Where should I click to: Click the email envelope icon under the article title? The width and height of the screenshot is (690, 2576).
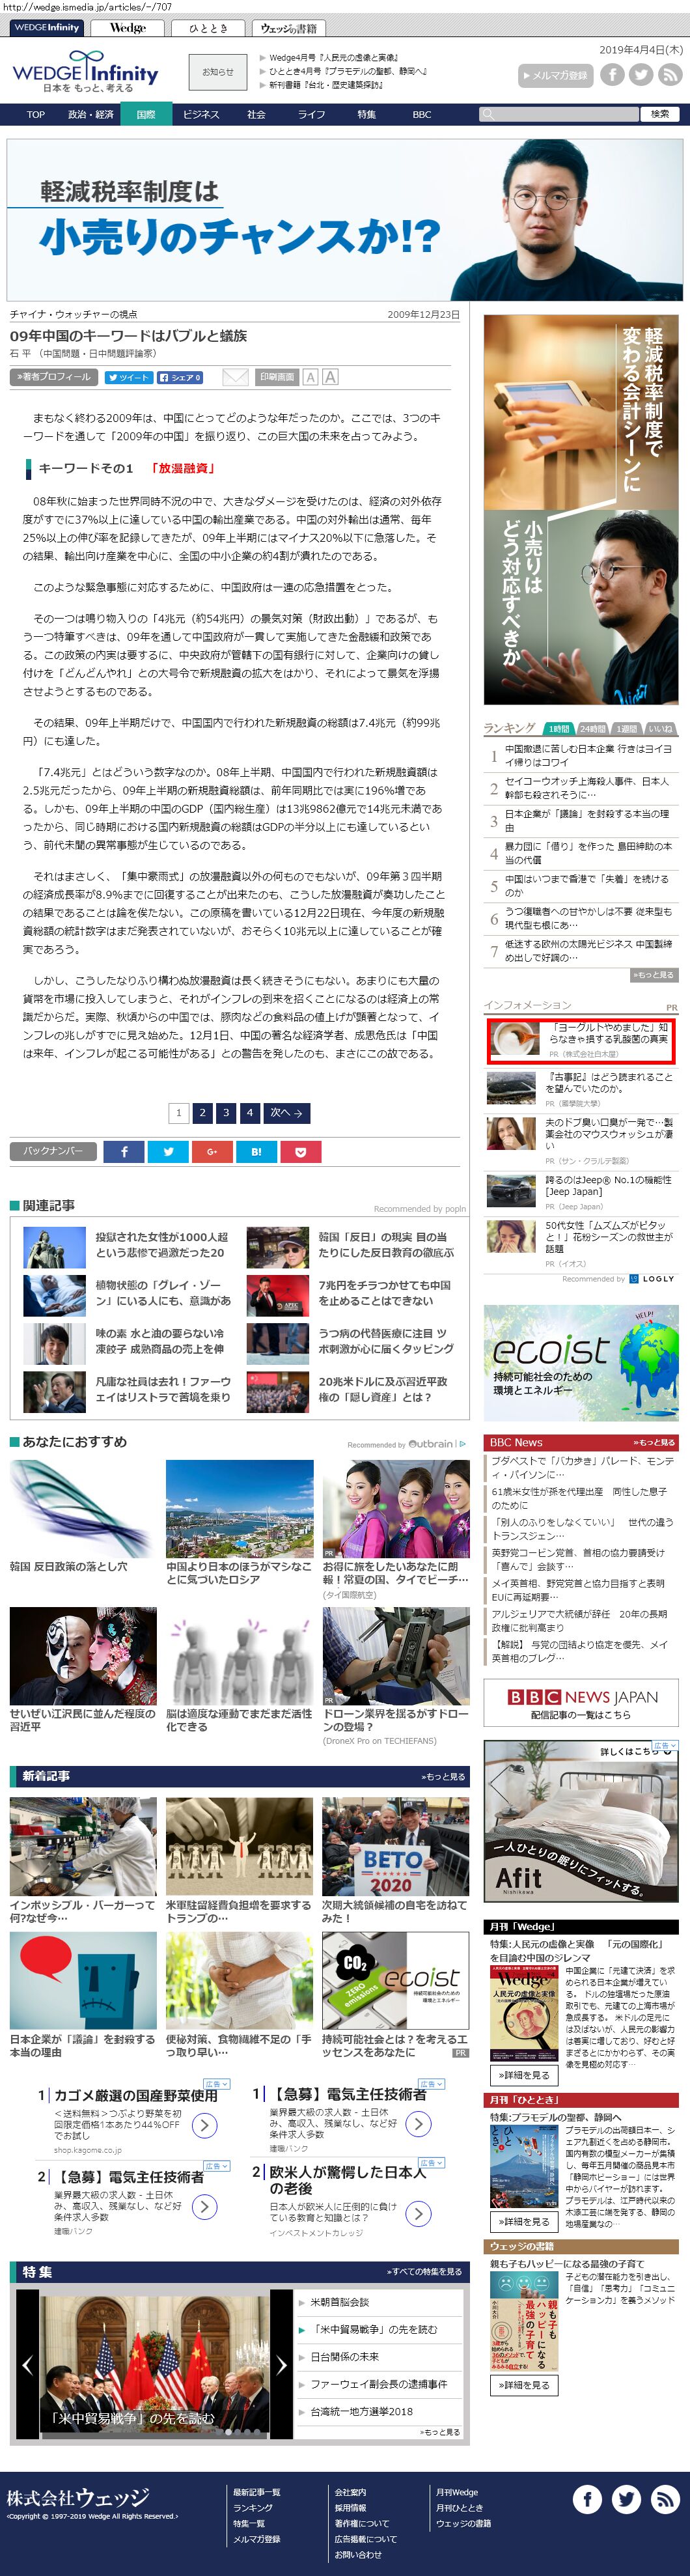coord(235,377)
